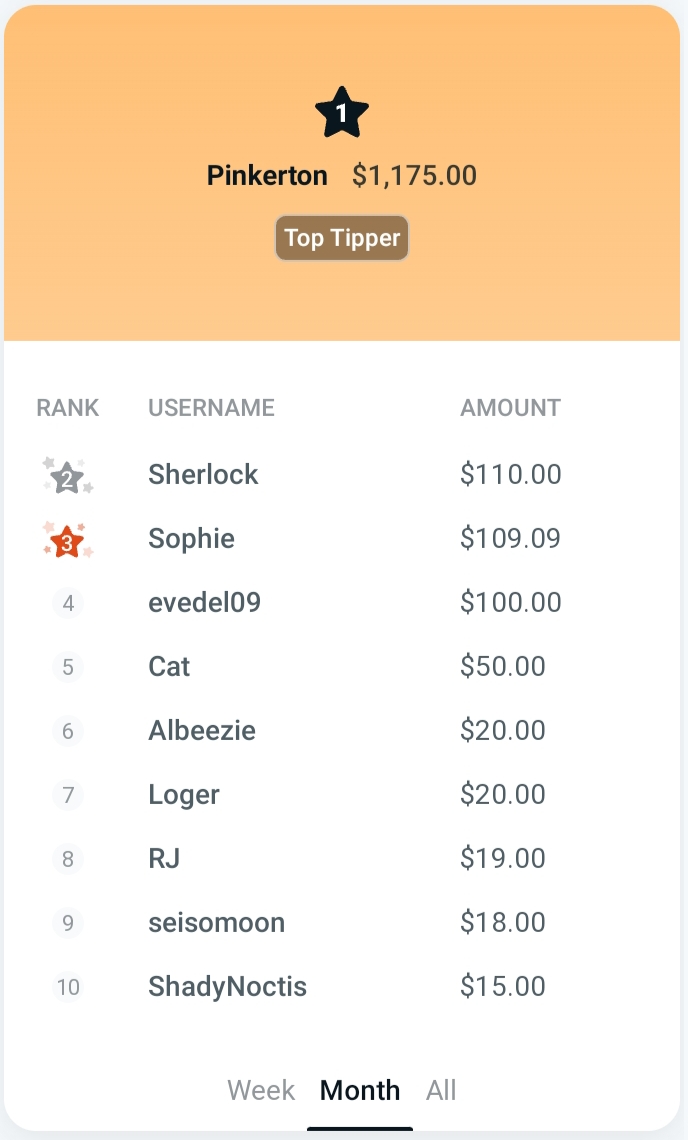Click the RANK column header
Screen dimensions: 688x1140
[68, 408]
